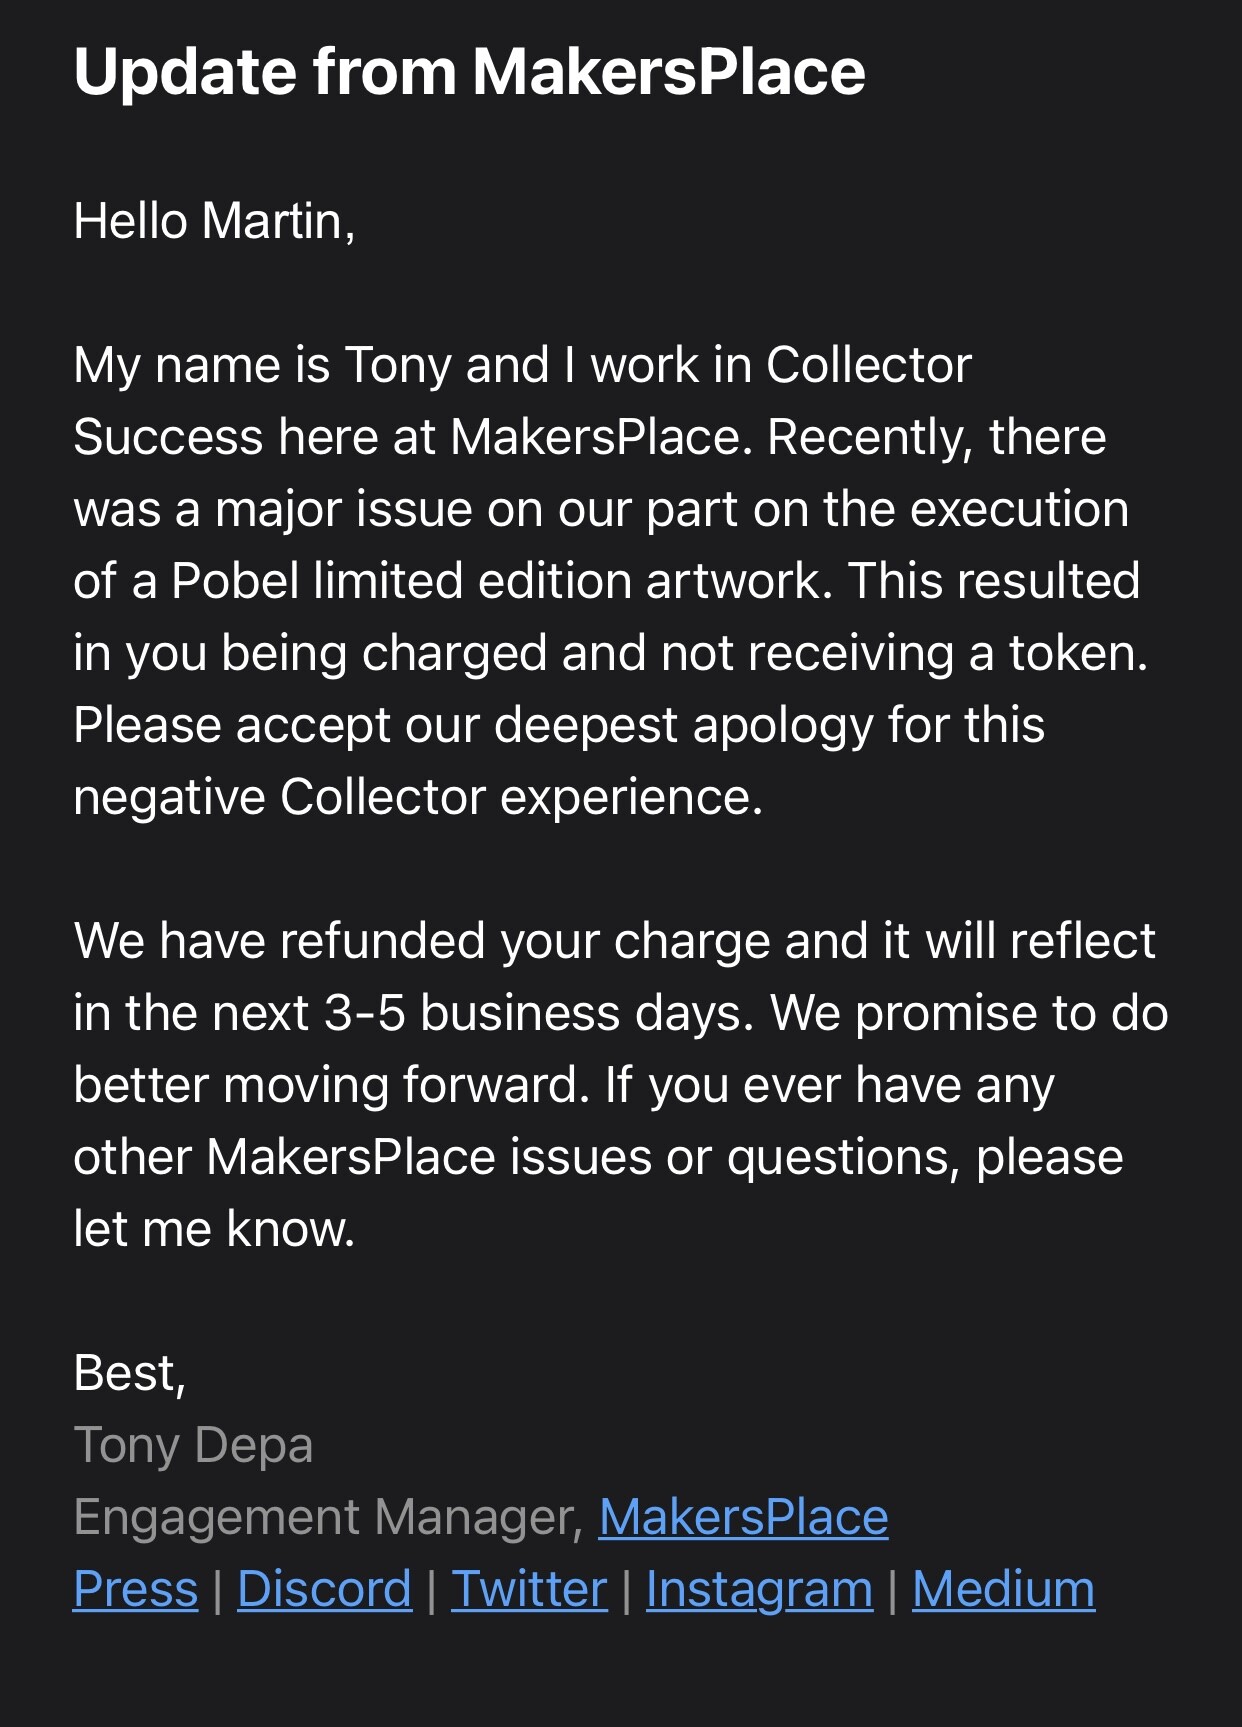Click the 'Engagement Manager,' title text

(329, 1517)
